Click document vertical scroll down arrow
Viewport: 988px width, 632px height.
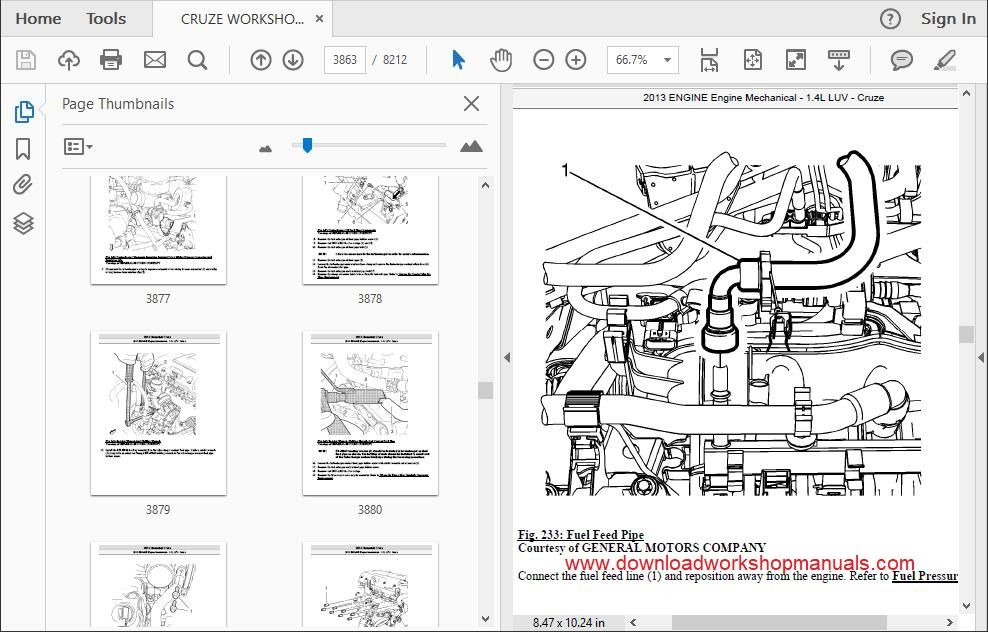pyautogui.click(x=967, y=606)
